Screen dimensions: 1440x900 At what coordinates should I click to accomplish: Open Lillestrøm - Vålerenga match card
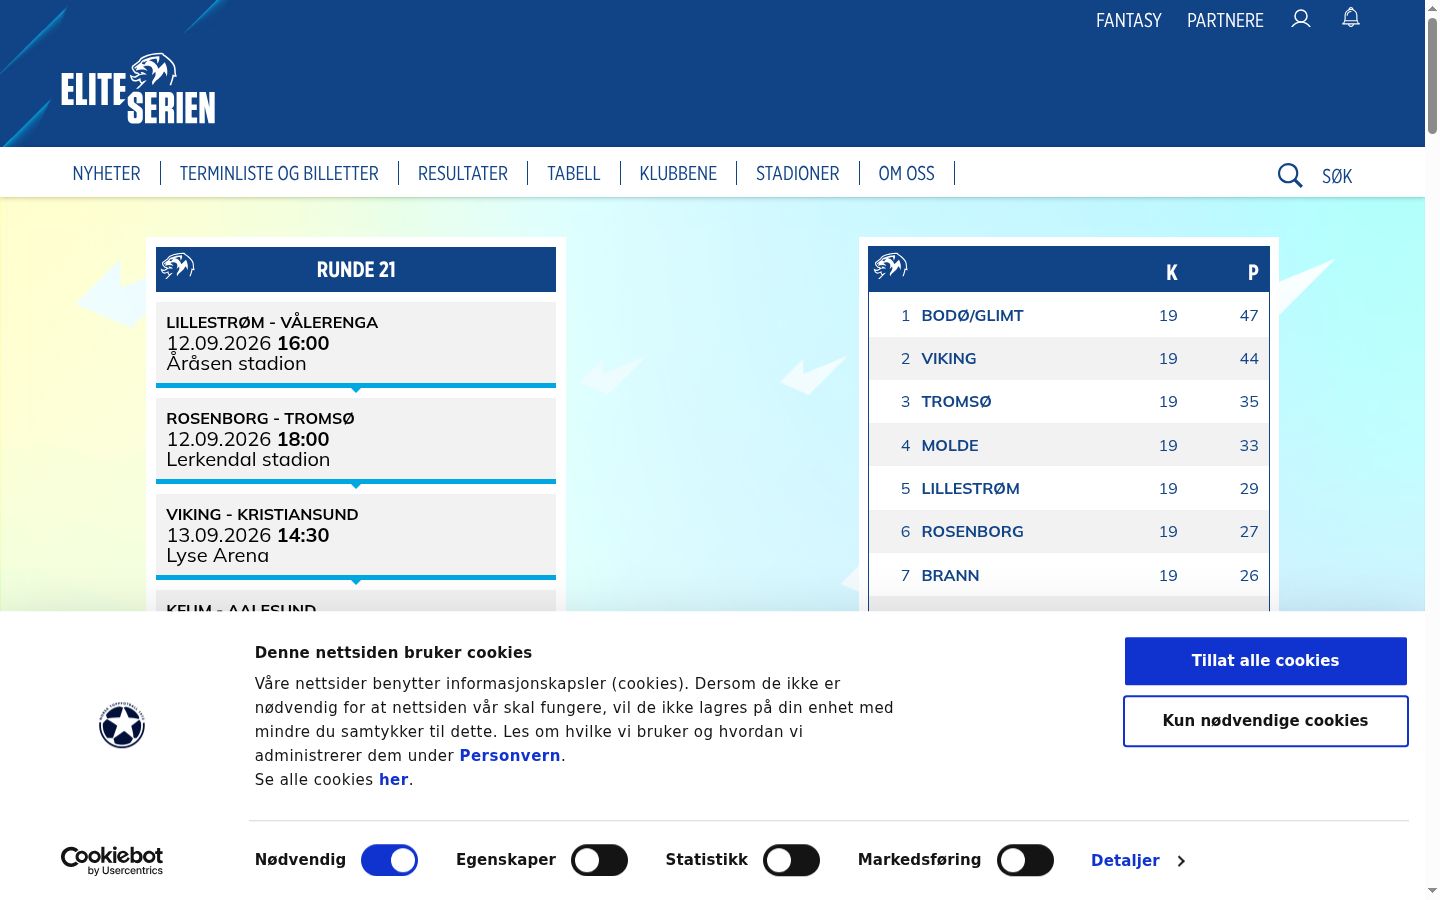click(x=356, y=343)
